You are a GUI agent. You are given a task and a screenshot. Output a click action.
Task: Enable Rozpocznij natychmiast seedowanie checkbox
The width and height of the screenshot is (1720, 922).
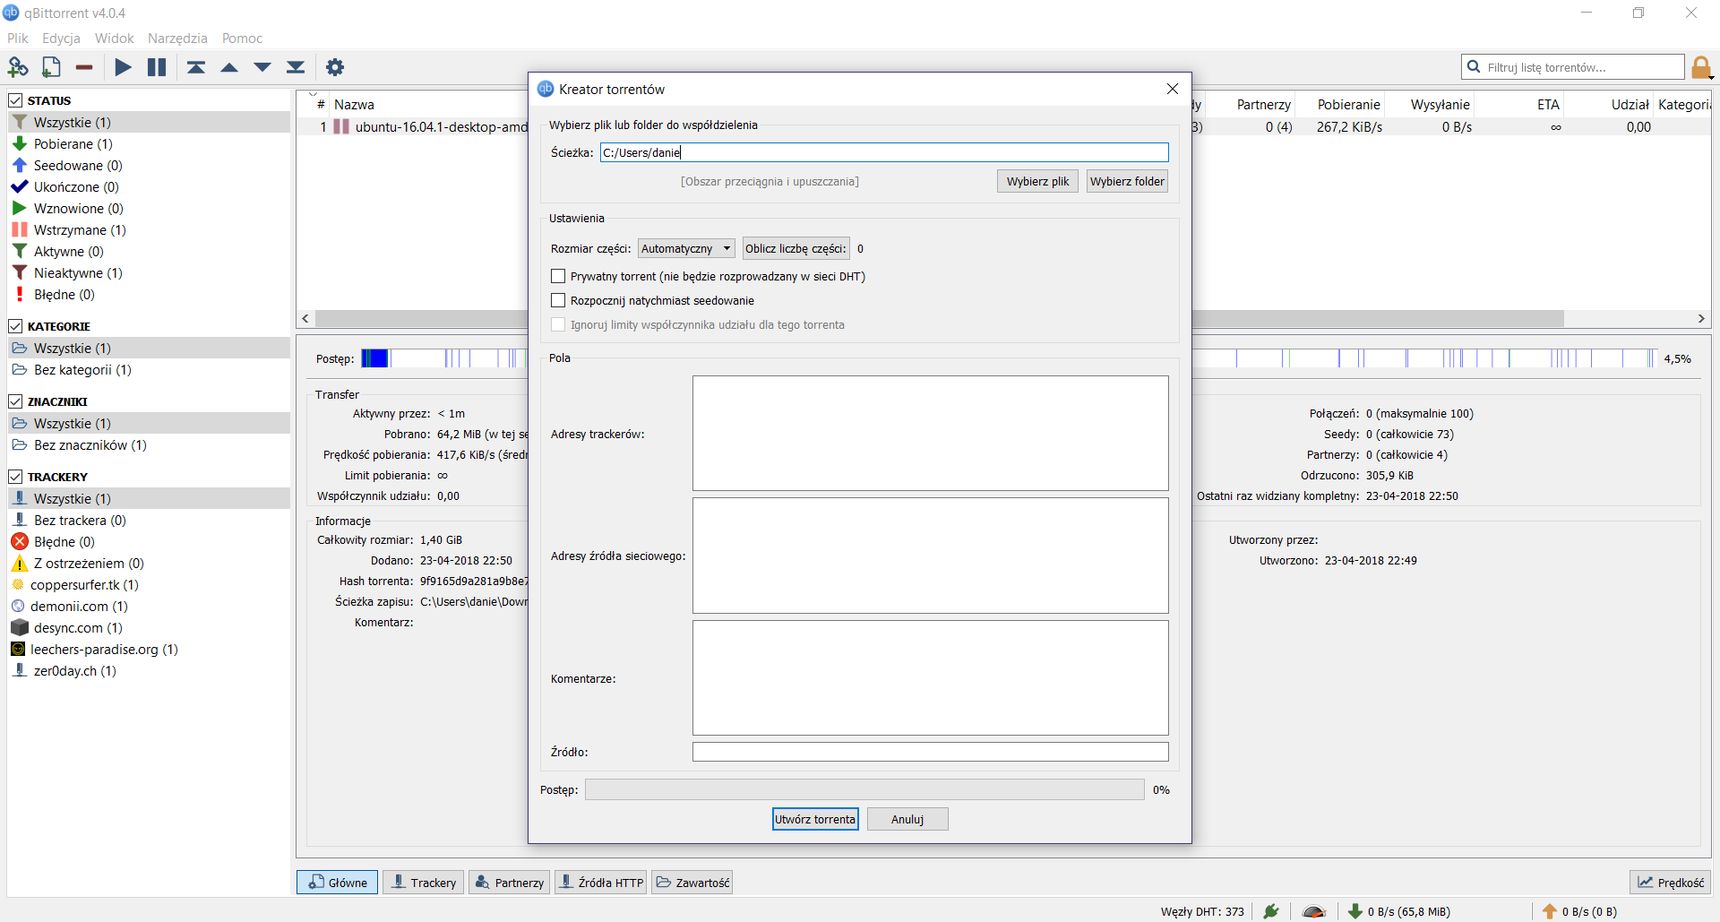[558, 300]
